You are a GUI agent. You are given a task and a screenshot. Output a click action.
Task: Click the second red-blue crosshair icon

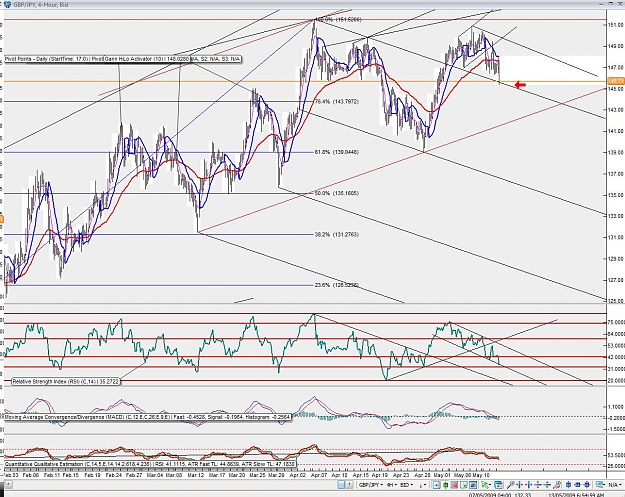coord(529,485)
